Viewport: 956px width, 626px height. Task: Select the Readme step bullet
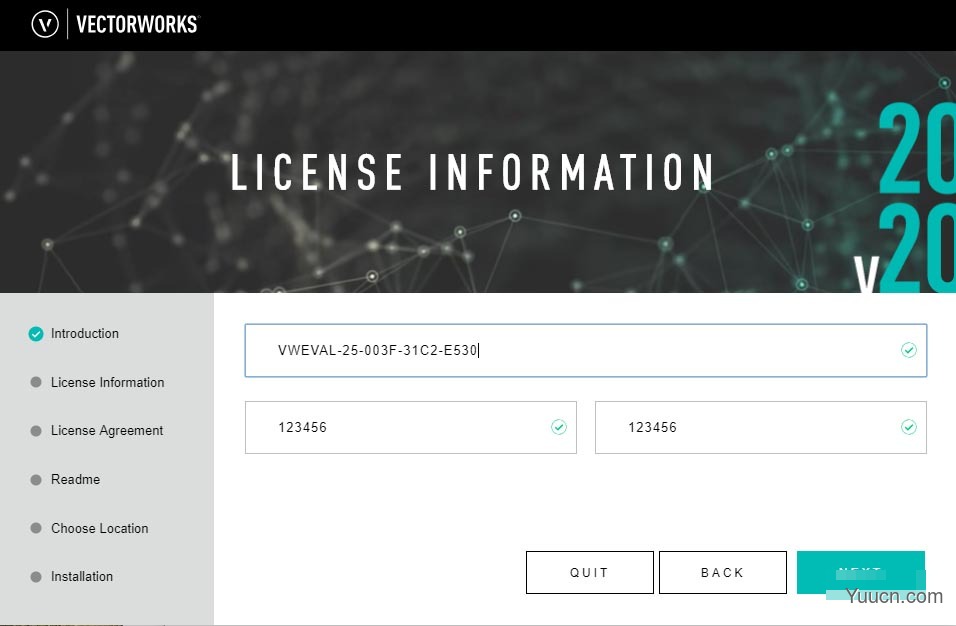pos(36,480)
